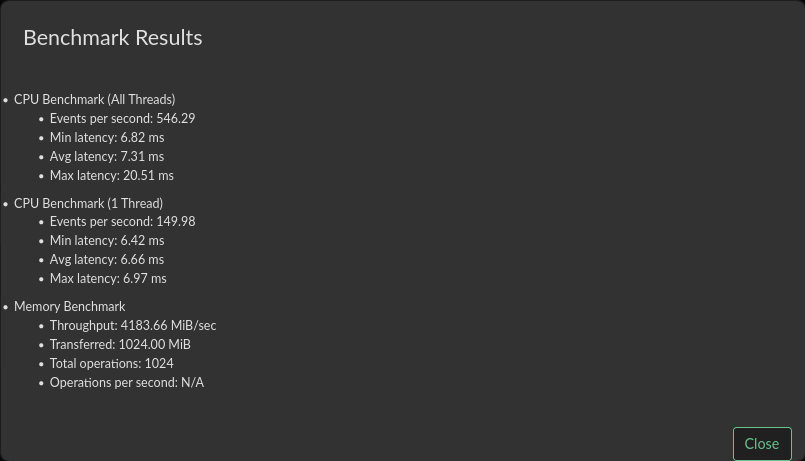Click Total operations: 1024 line
Screen dimensions: 805x461
click(x=111, y=363)
